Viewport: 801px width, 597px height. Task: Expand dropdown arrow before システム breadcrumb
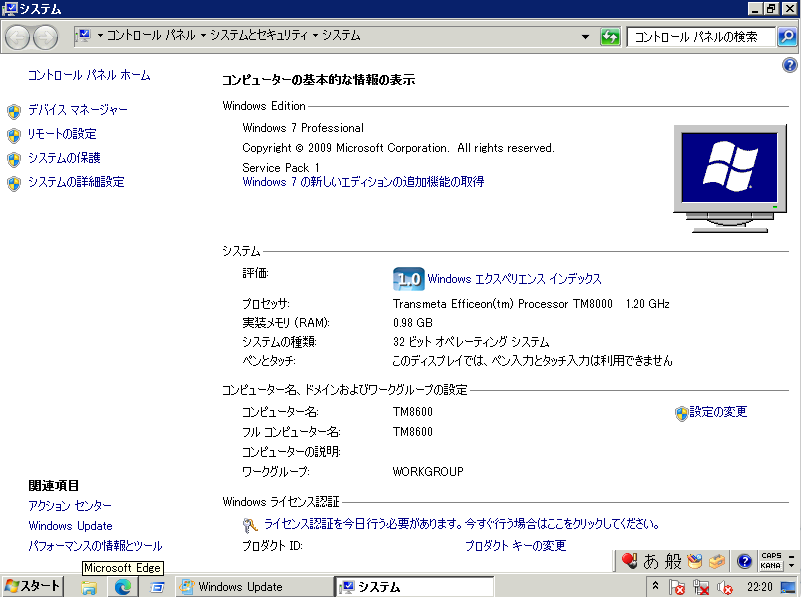315,36
